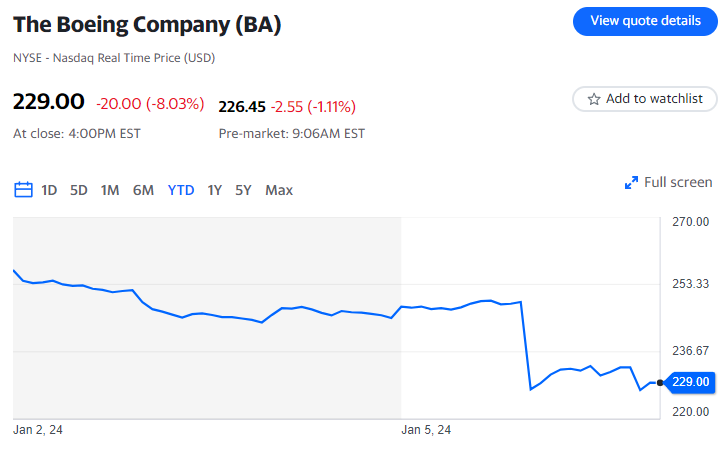Click the Jan 2, 24 axis date label
Viewport: 728px width, 455px height.
38,430
